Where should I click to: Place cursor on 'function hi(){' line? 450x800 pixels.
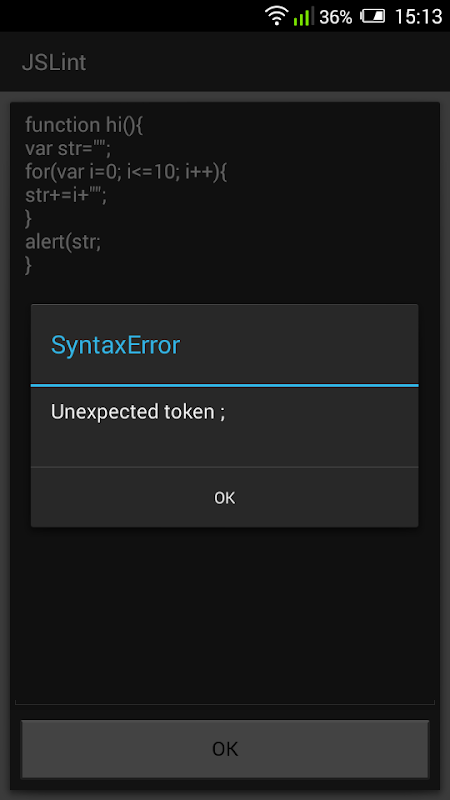pos(84,125)
